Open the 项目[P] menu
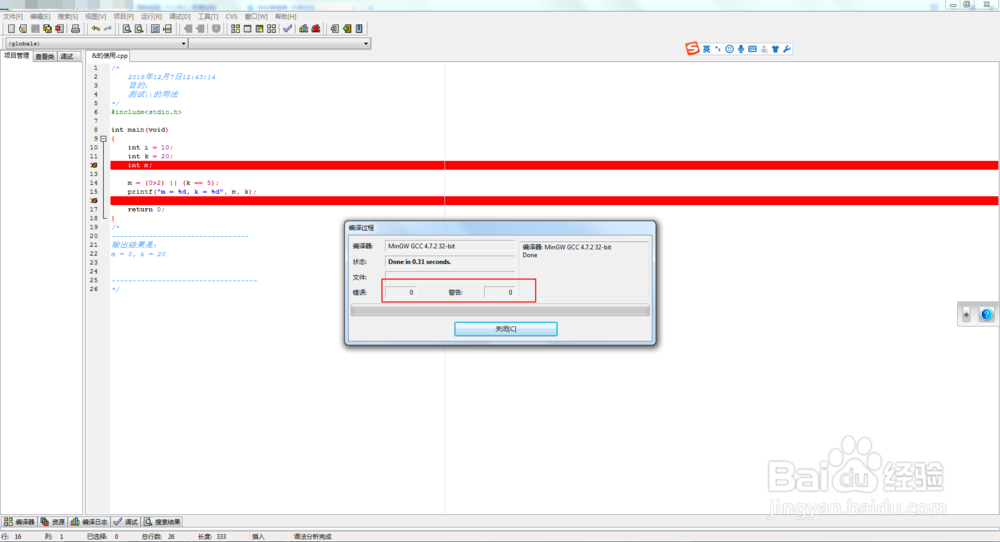The image size is (1000, 542). 124,17
